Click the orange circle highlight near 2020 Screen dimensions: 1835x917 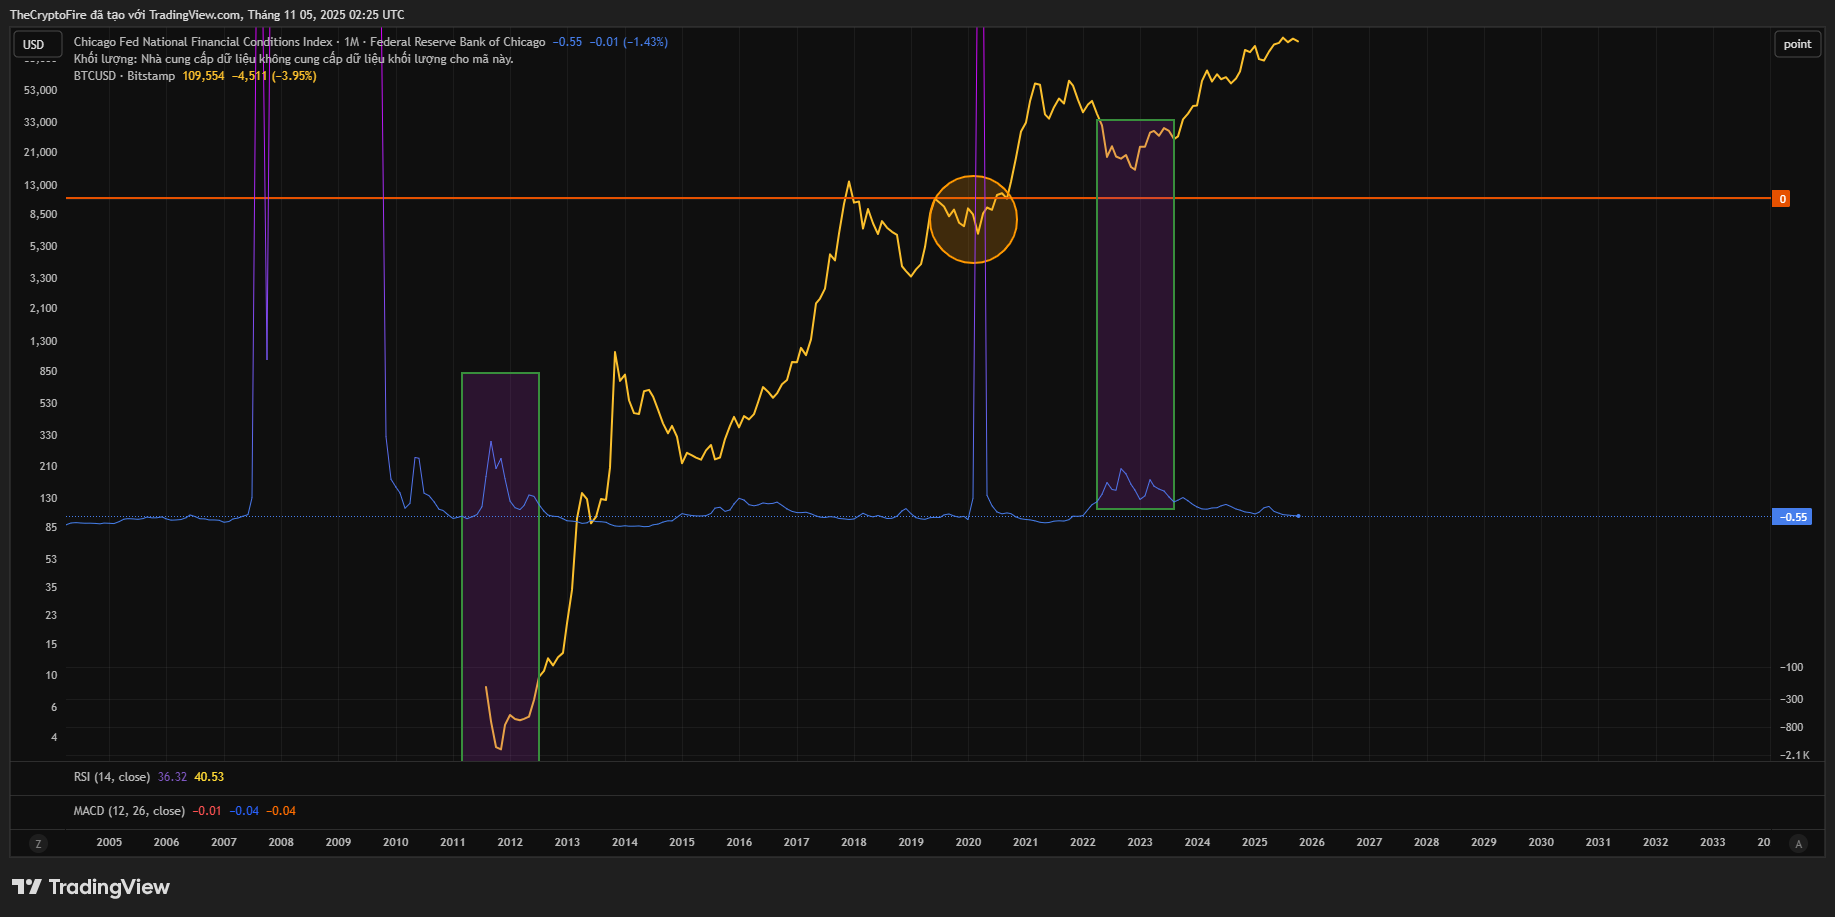973,219
